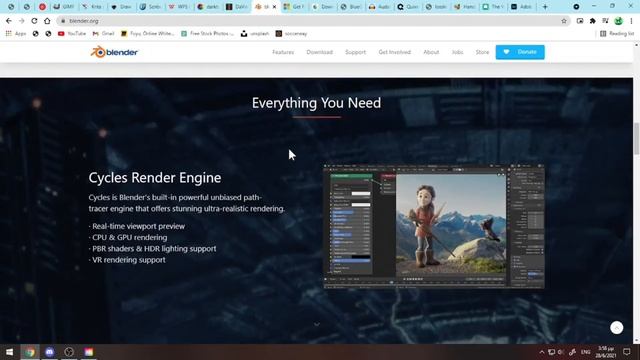Click the Chrome icon in taskbar
This screenshot has height=360, width=640.
[x=30, y=352]
